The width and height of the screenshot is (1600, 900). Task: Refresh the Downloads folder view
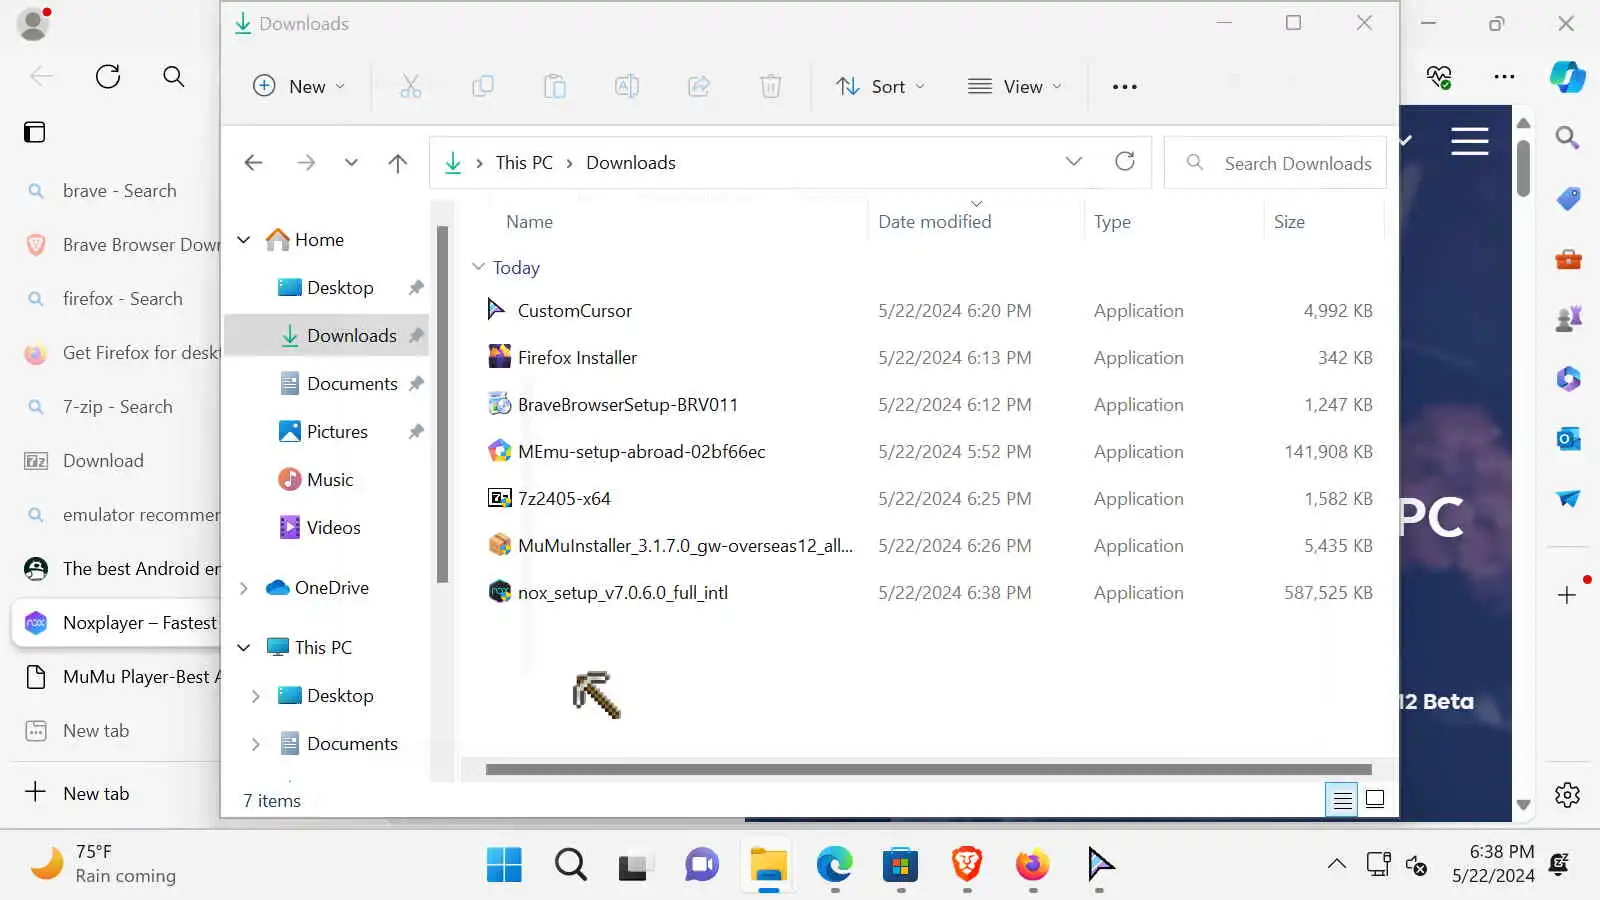click(x=1125, y=162)
